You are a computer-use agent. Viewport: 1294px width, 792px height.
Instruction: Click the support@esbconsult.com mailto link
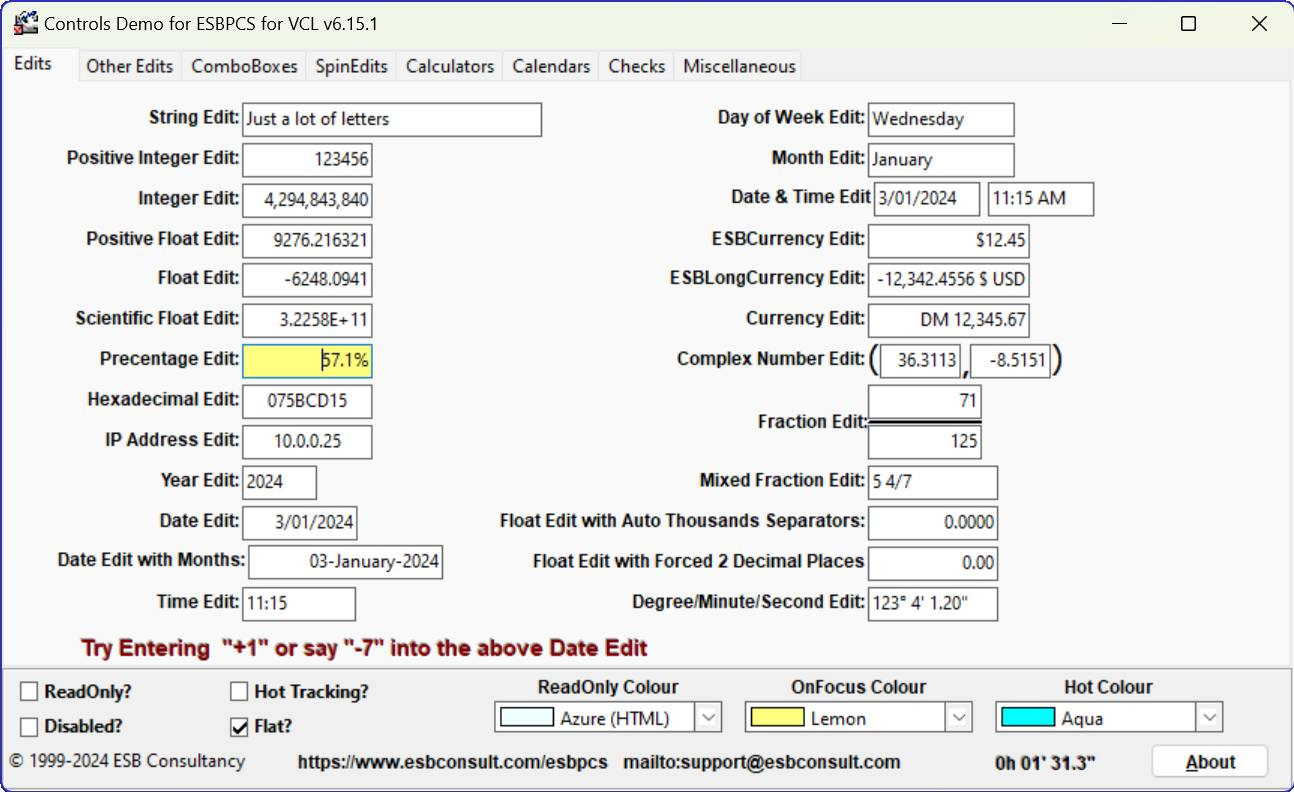click(762, 762)
